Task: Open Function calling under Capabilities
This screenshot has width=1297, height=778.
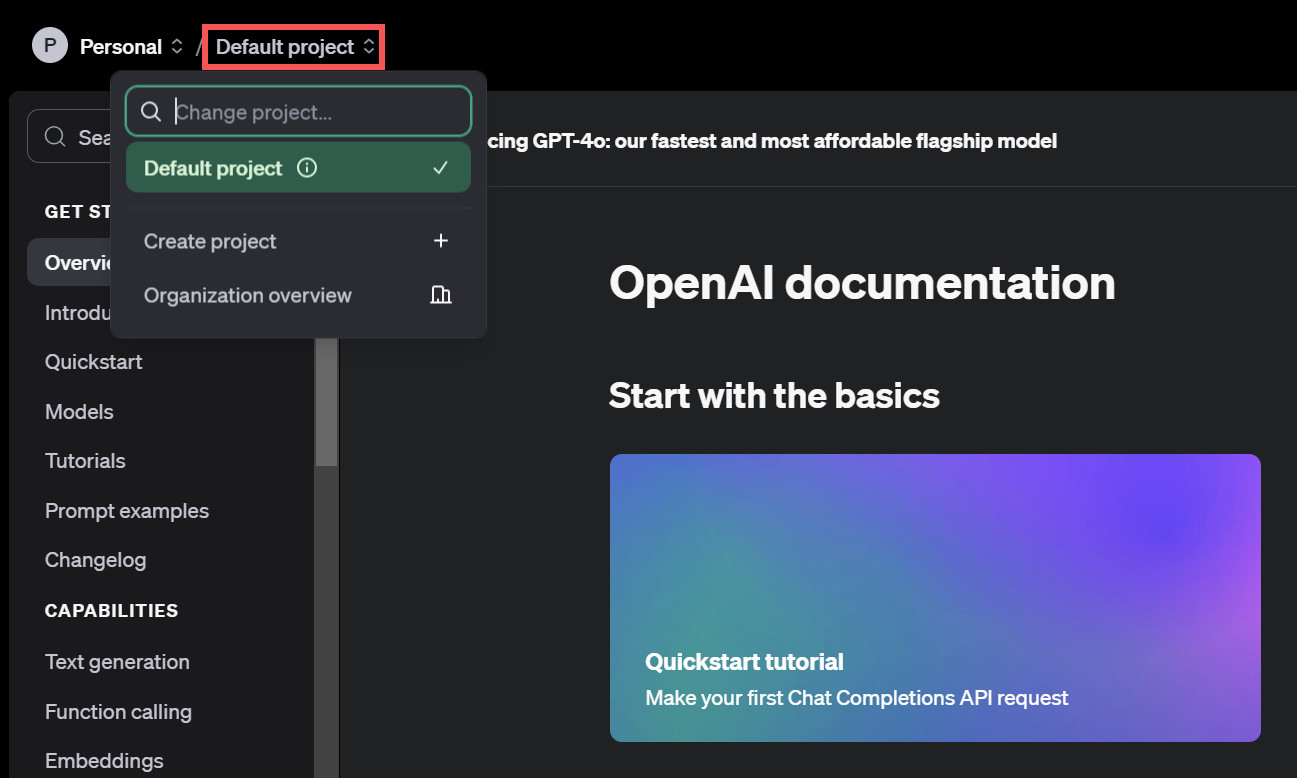Action: point(118,712)
